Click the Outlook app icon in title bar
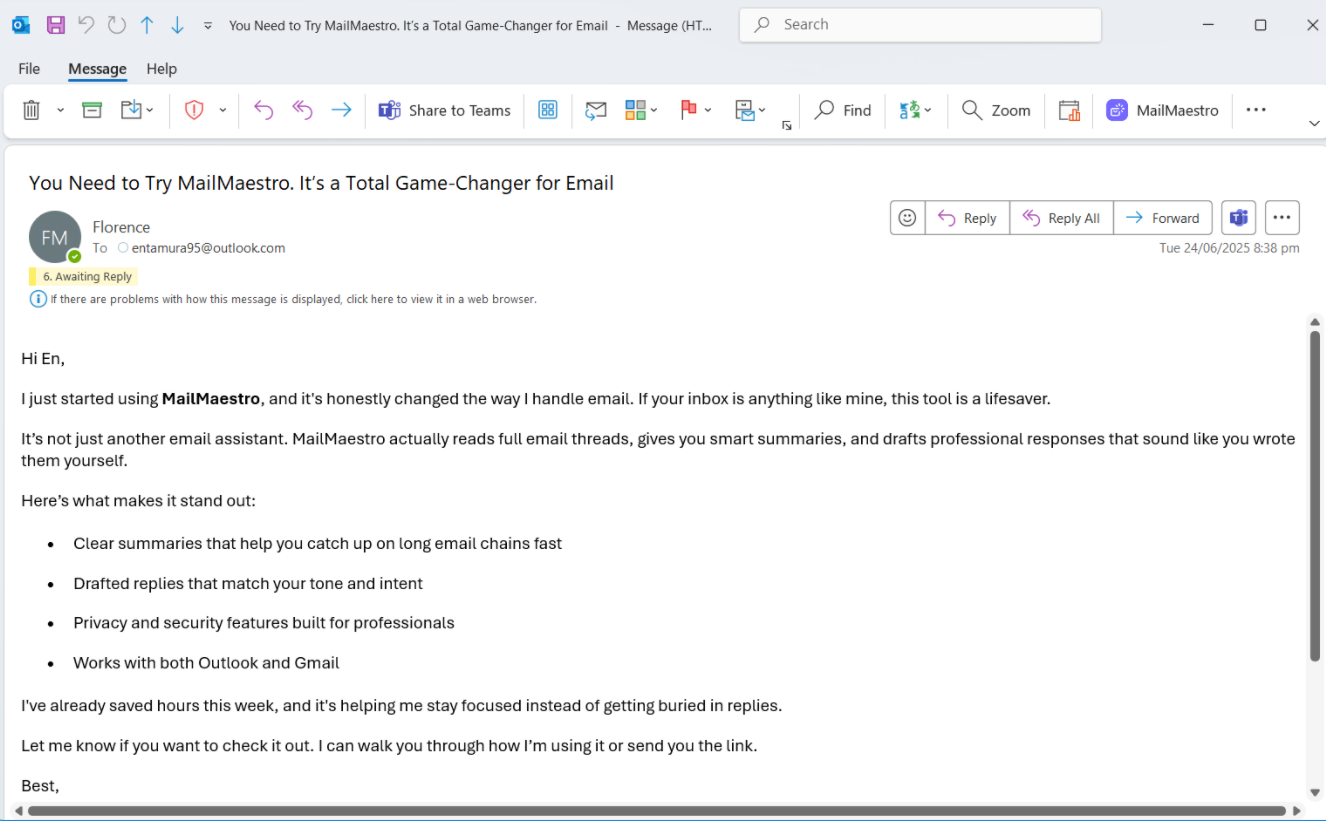 [x=21, y=25]
